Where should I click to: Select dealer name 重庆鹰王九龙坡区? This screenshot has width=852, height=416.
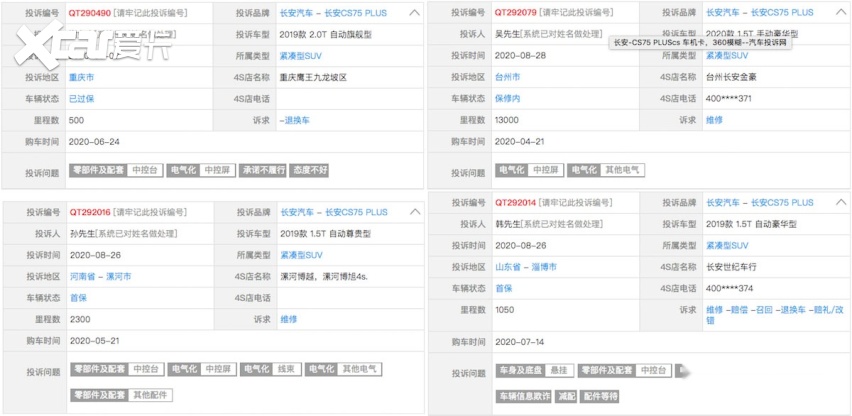[x=313, y=77]
